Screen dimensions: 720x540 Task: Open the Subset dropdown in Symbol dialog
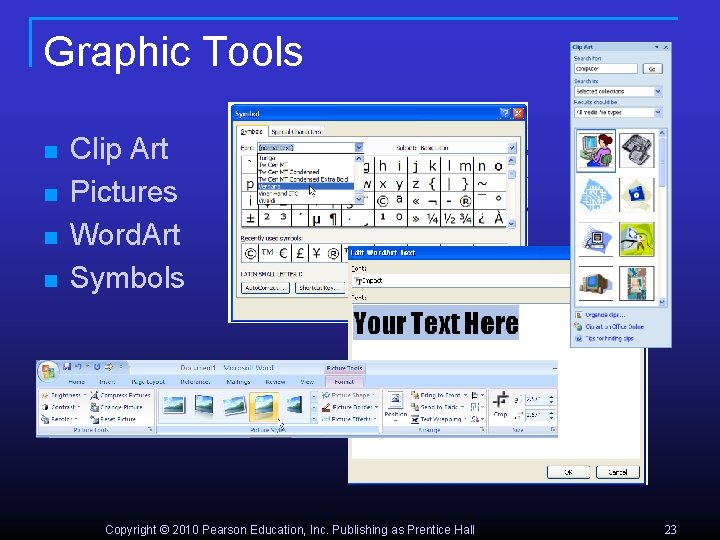click(x=512, y=148)
